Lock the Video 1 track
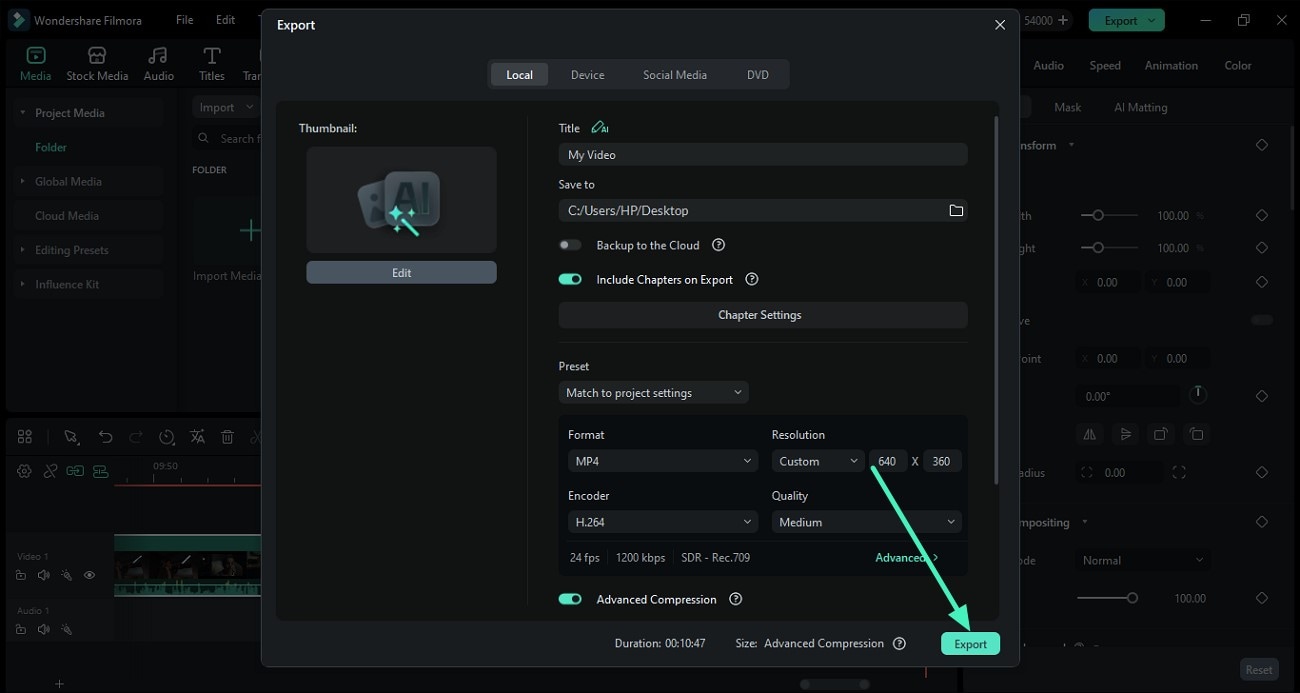This screenshot has width=1300, height=693. (21, 575)
